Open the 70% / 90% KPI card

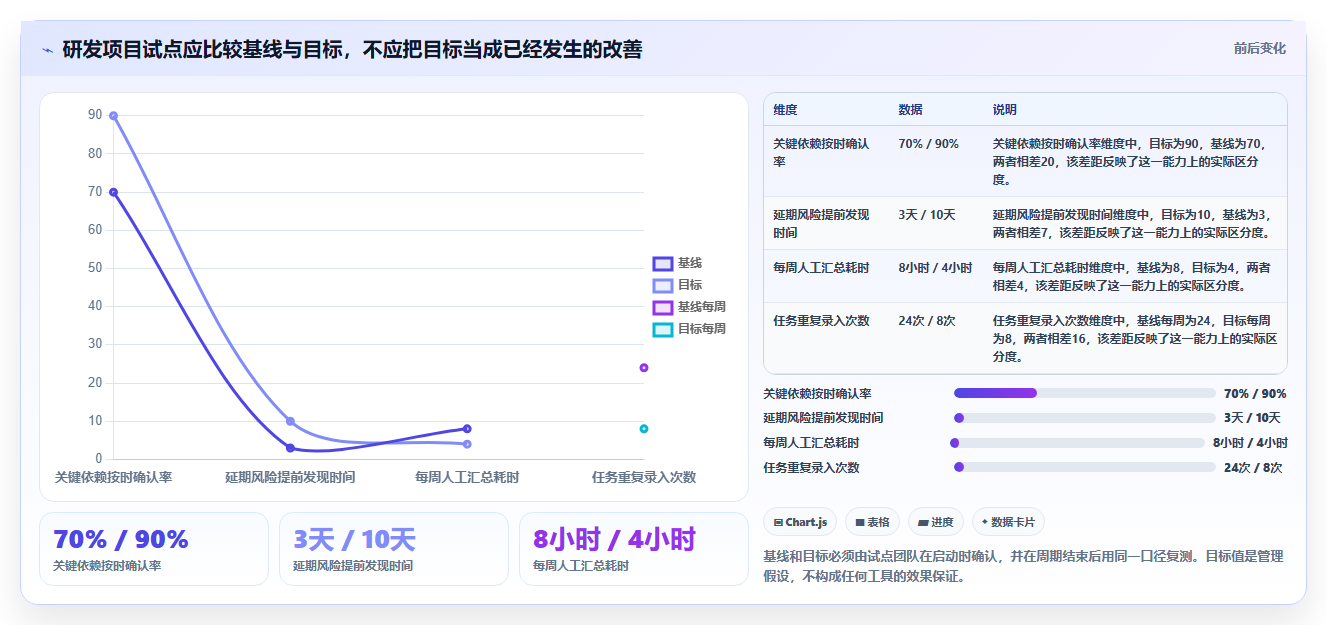click(154, 549)
